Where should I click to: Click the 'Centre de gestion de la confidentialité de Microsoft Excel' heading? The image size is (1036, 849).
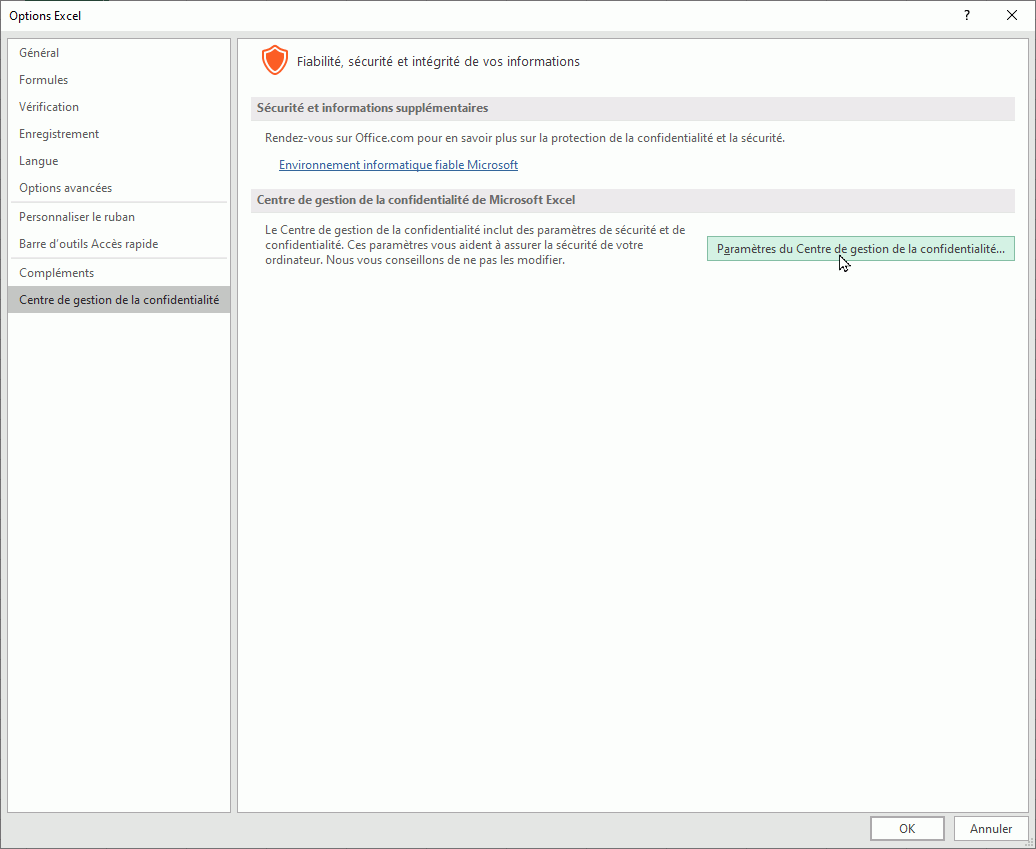416,200
